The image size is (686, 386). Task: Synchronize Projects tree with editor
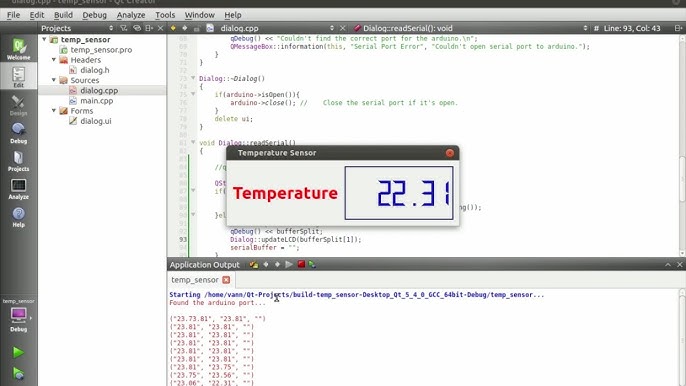click(x=136, y=28)
